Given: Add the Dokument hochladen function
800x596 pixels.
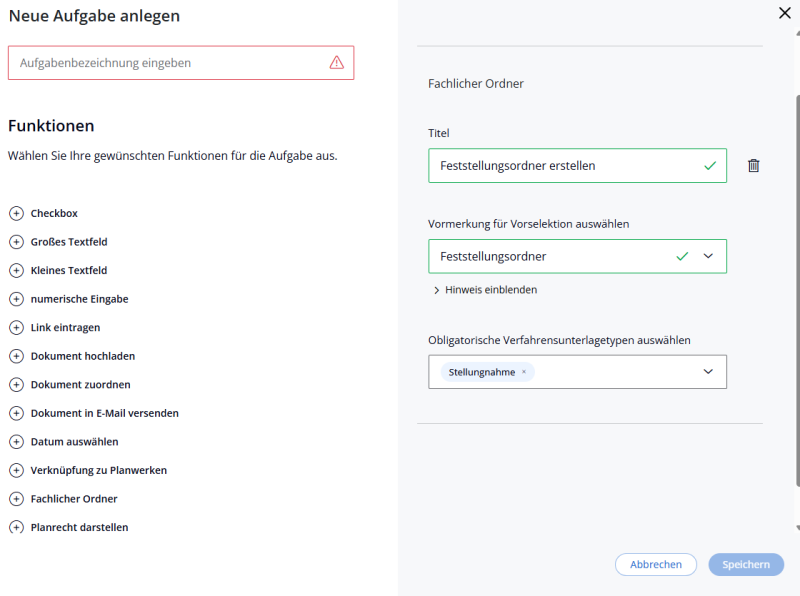Looking at the screenshot, I should (x=16, y=355).
